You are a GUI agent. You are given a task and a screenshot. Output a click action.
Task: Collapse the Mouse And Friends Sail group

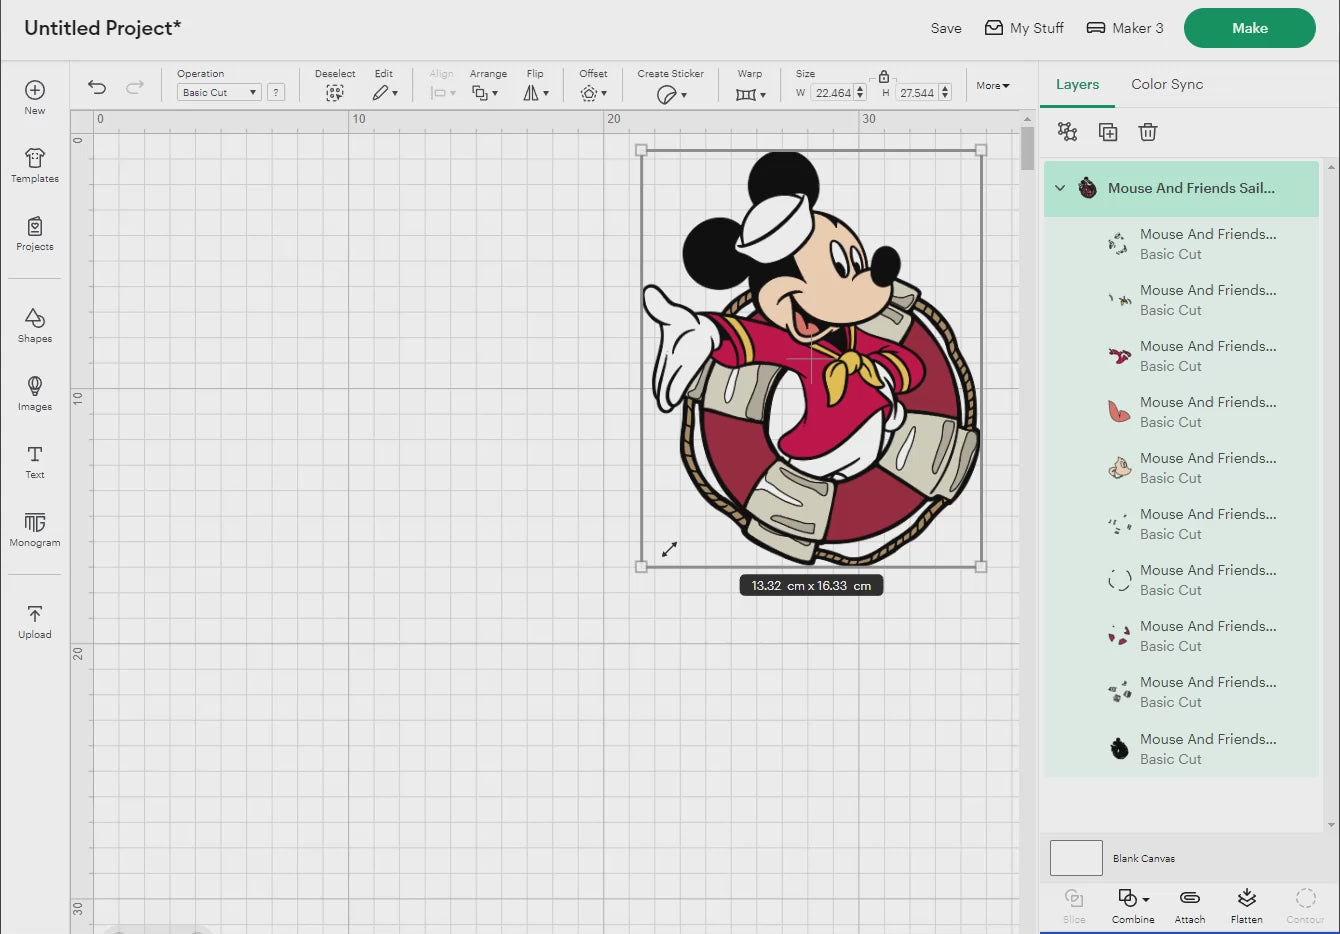(1060, 188)
